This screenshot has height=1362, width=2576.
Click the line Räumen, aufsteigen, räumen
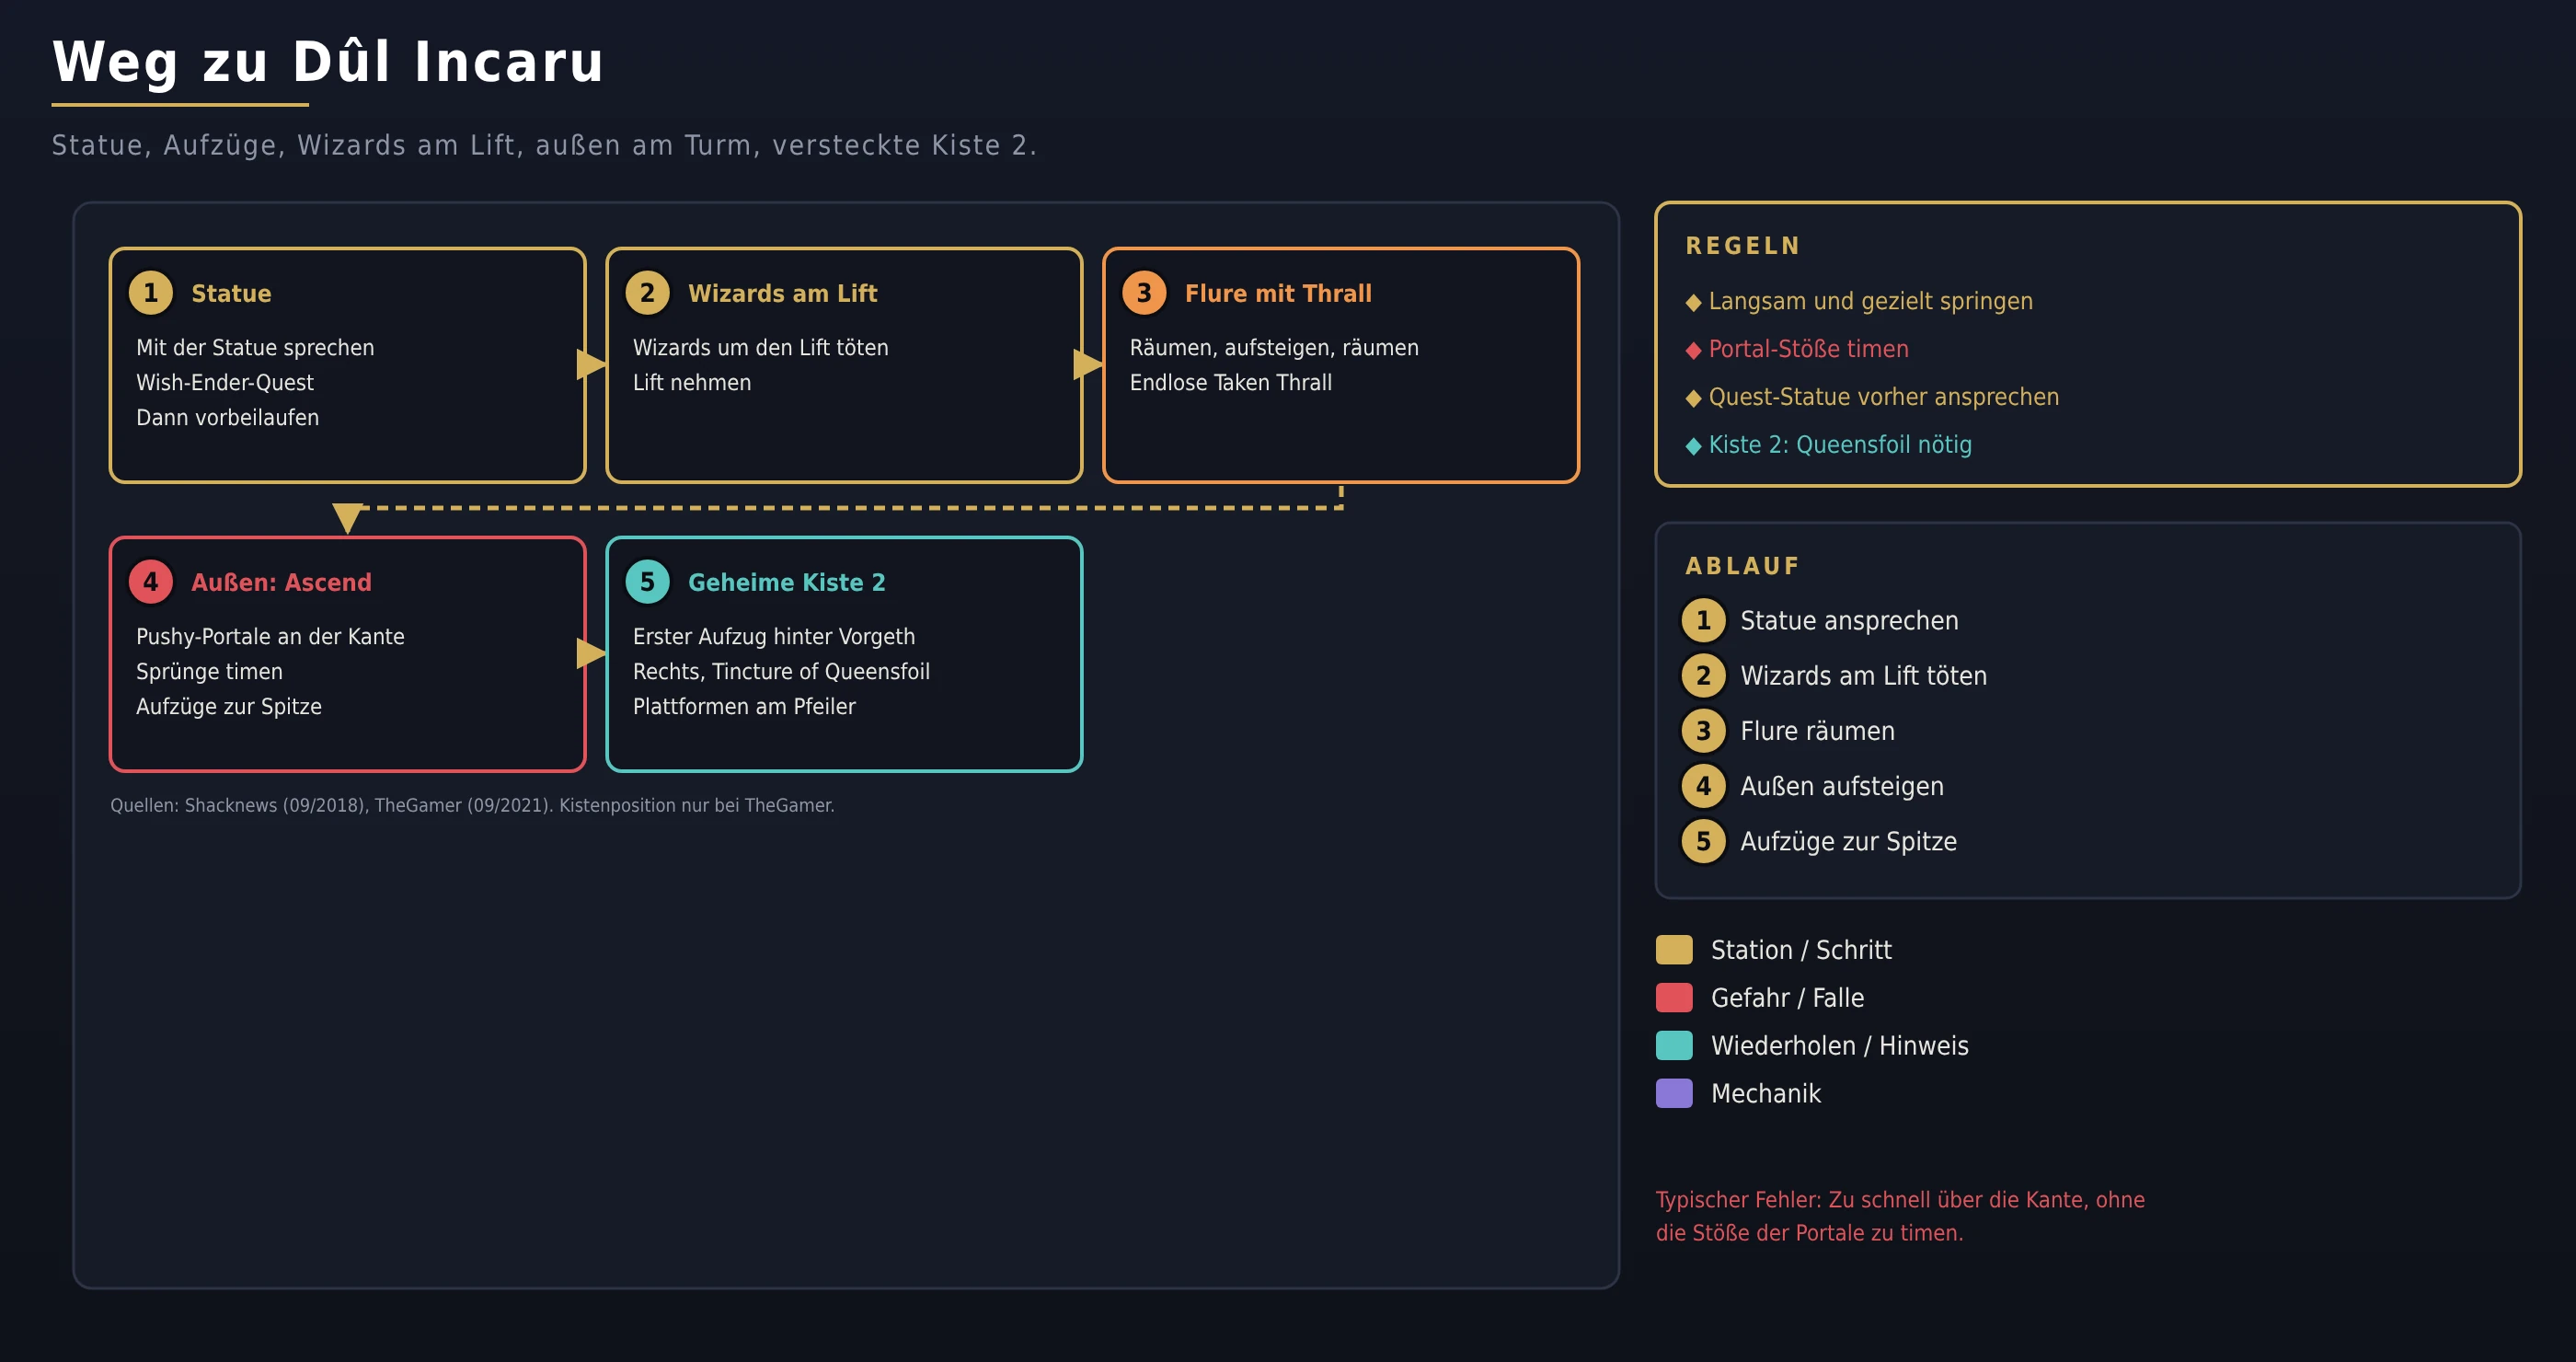(1274, 348)
